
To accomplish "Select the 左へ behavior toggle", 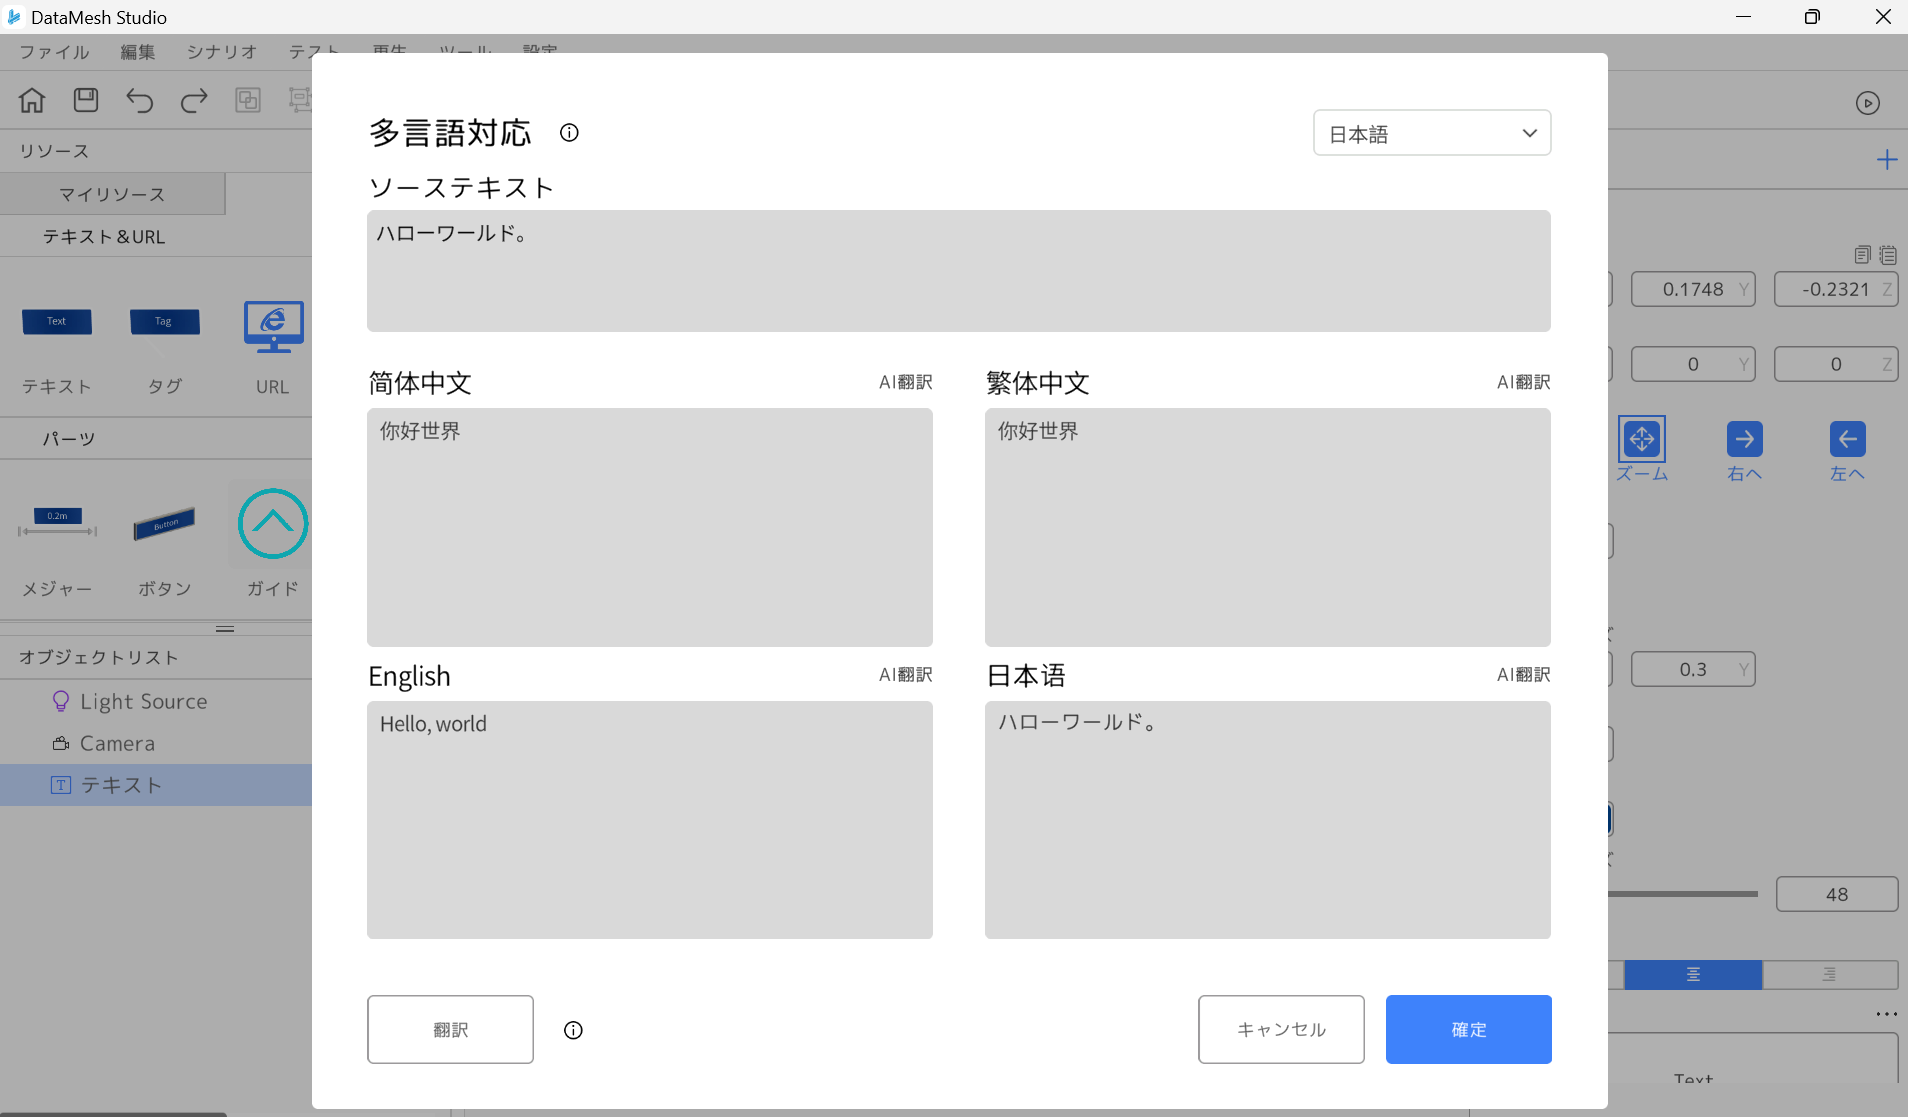I will [x=1846, y=438].
